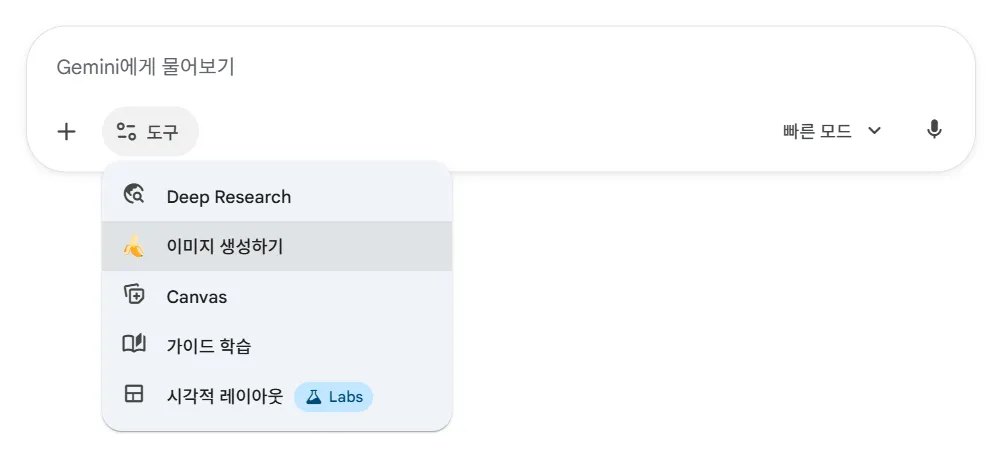This screenshot has width=1005, height=459.
Task: Select the Canvas menu option
Action: [x=196, y=297]
